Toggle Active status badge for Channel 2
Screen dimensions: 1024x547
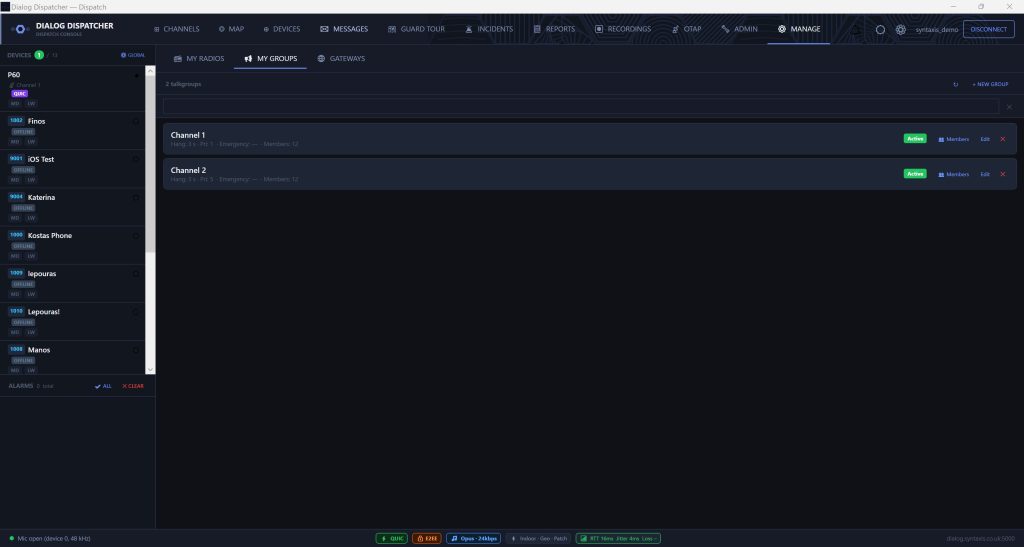click(915, 174)
